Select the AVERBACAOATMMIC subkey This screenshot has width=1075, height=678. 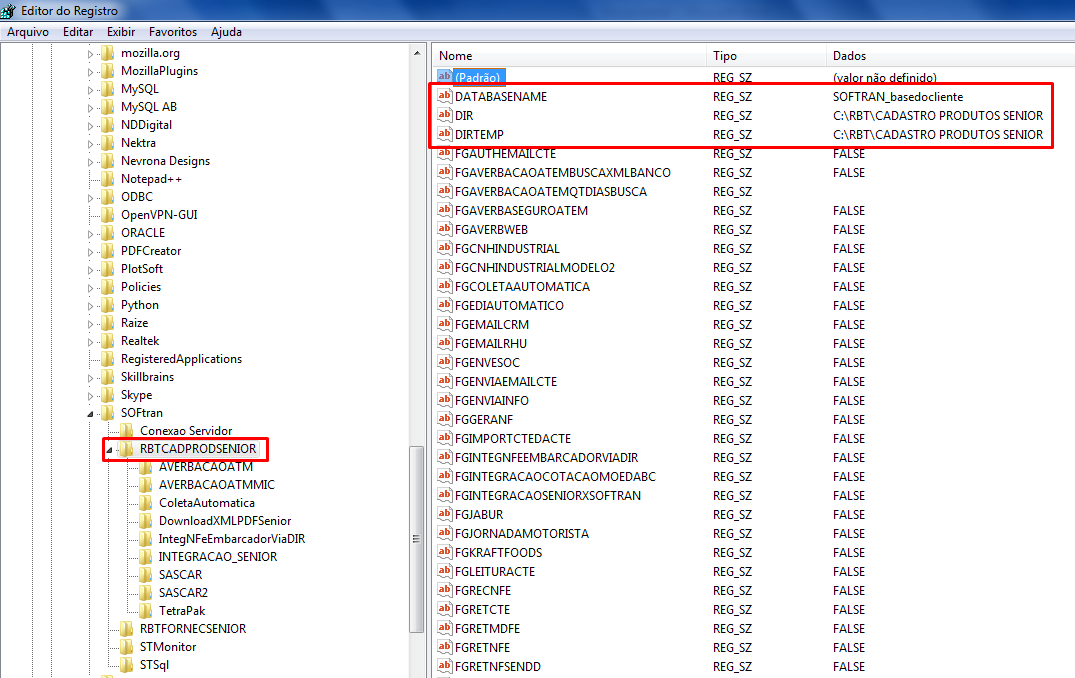(217, 485)
